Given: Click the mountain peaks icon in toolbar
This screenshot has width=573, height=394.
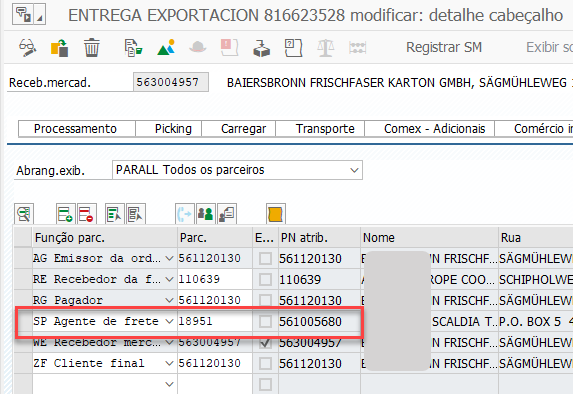Looking at the screenshot, I should (166, 48).
